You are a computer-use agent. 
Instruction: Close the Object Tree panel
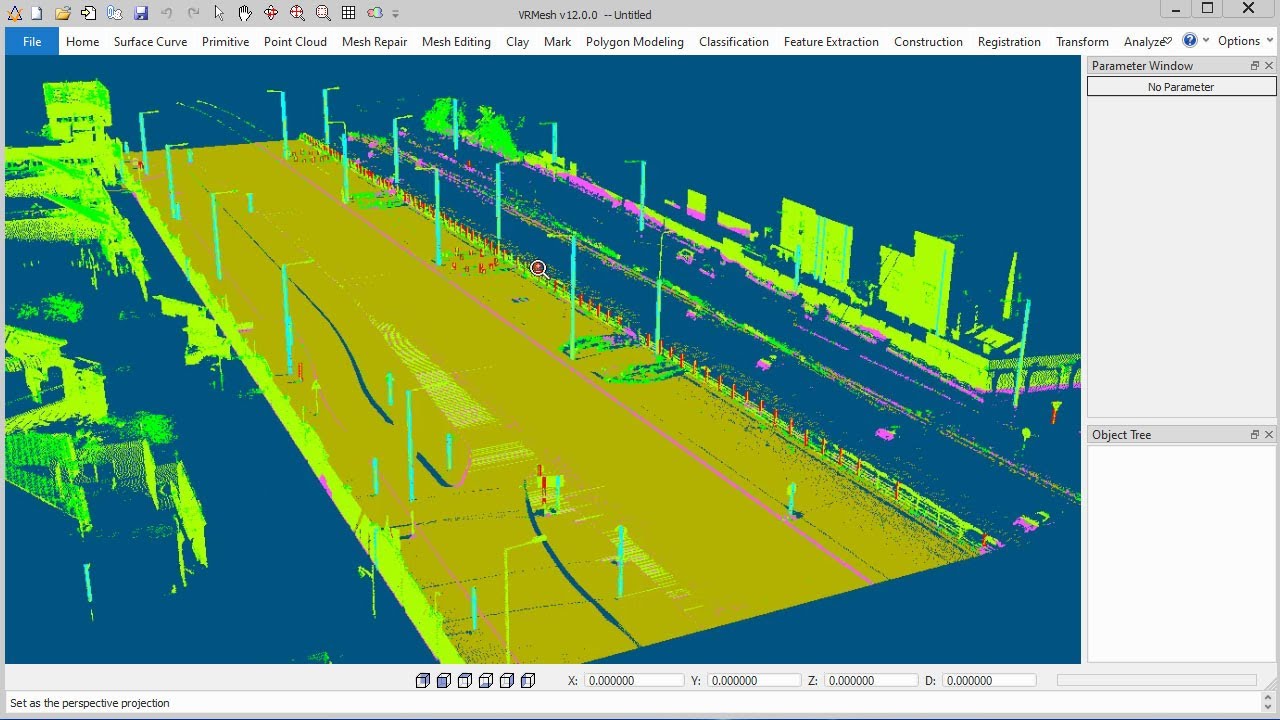(1269, 434)
